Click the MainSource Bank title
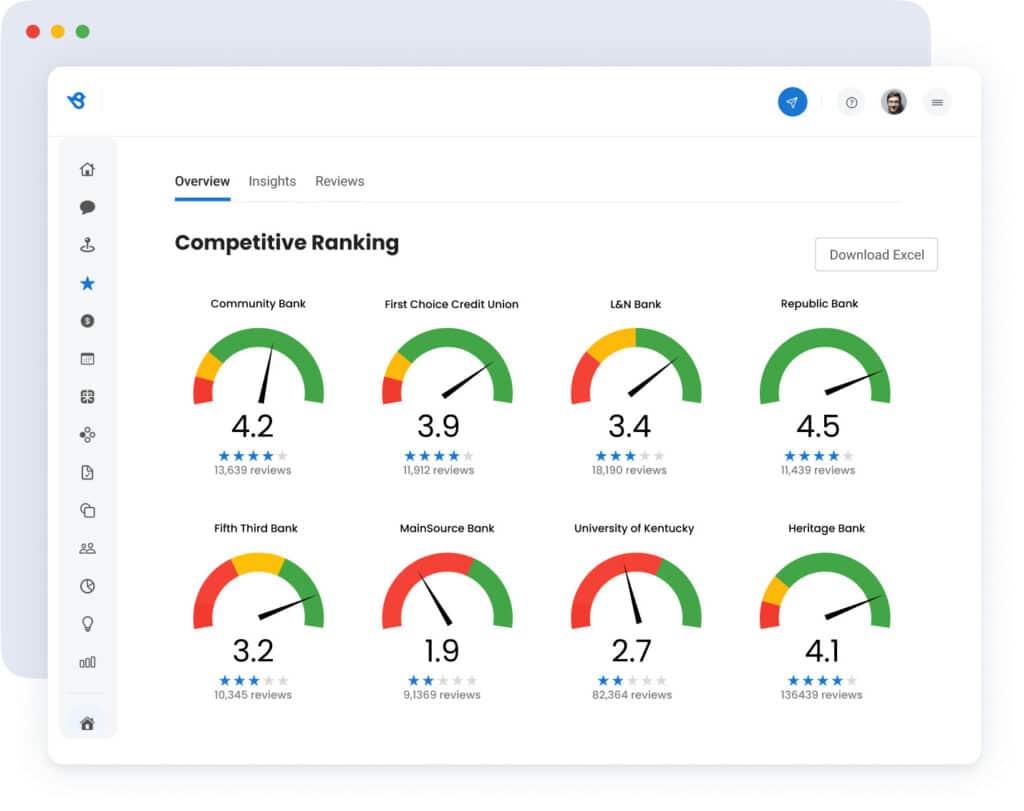The image size is (1024, 811). tap(447, 528)
